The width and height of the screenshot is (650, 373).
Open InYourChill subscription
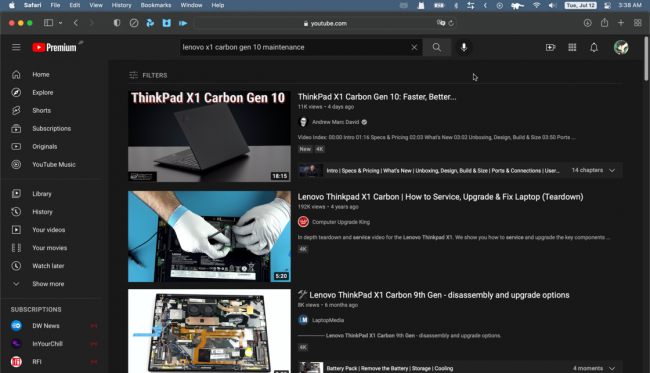tap(47, 344)
